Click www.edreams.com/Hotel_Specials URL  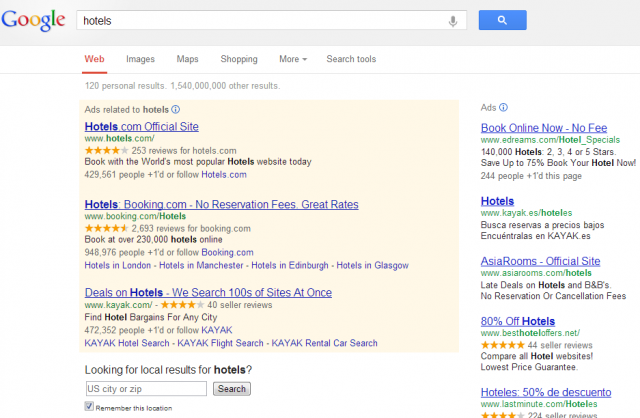pyautogui.click(x=550, y=140)
